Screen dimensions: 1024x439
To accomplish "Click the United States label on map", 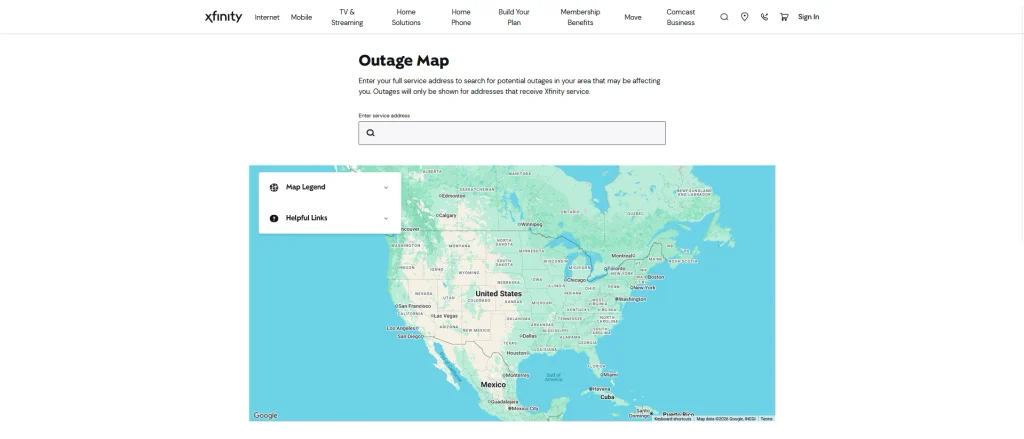I will 498,294.
